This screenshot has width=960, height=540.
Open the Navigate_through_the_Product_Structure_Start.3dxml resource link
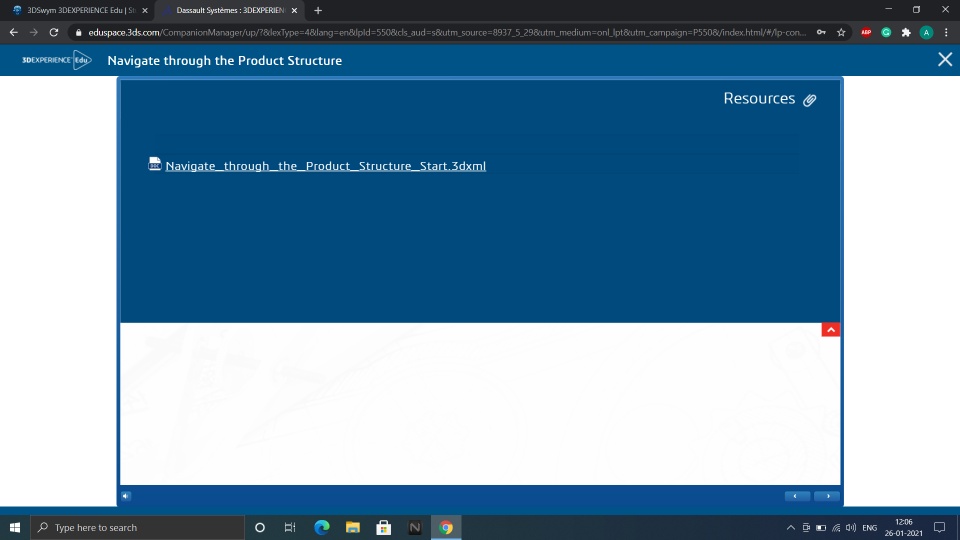(325, 166)
